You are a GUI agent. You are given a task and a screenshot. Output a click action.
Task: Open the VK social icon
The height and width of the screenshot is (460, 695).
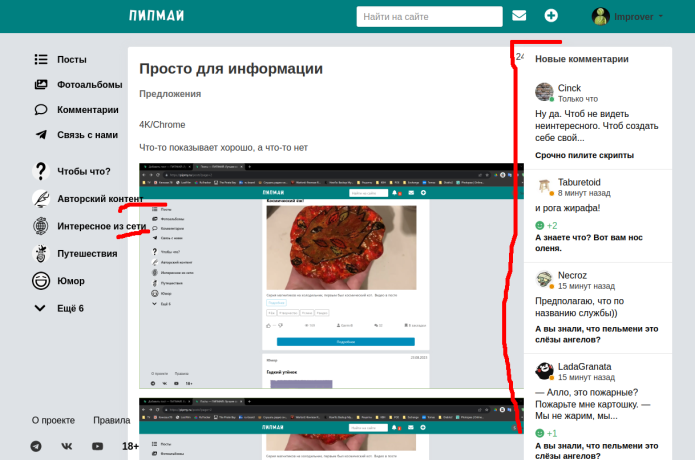(x=66, y=446)
